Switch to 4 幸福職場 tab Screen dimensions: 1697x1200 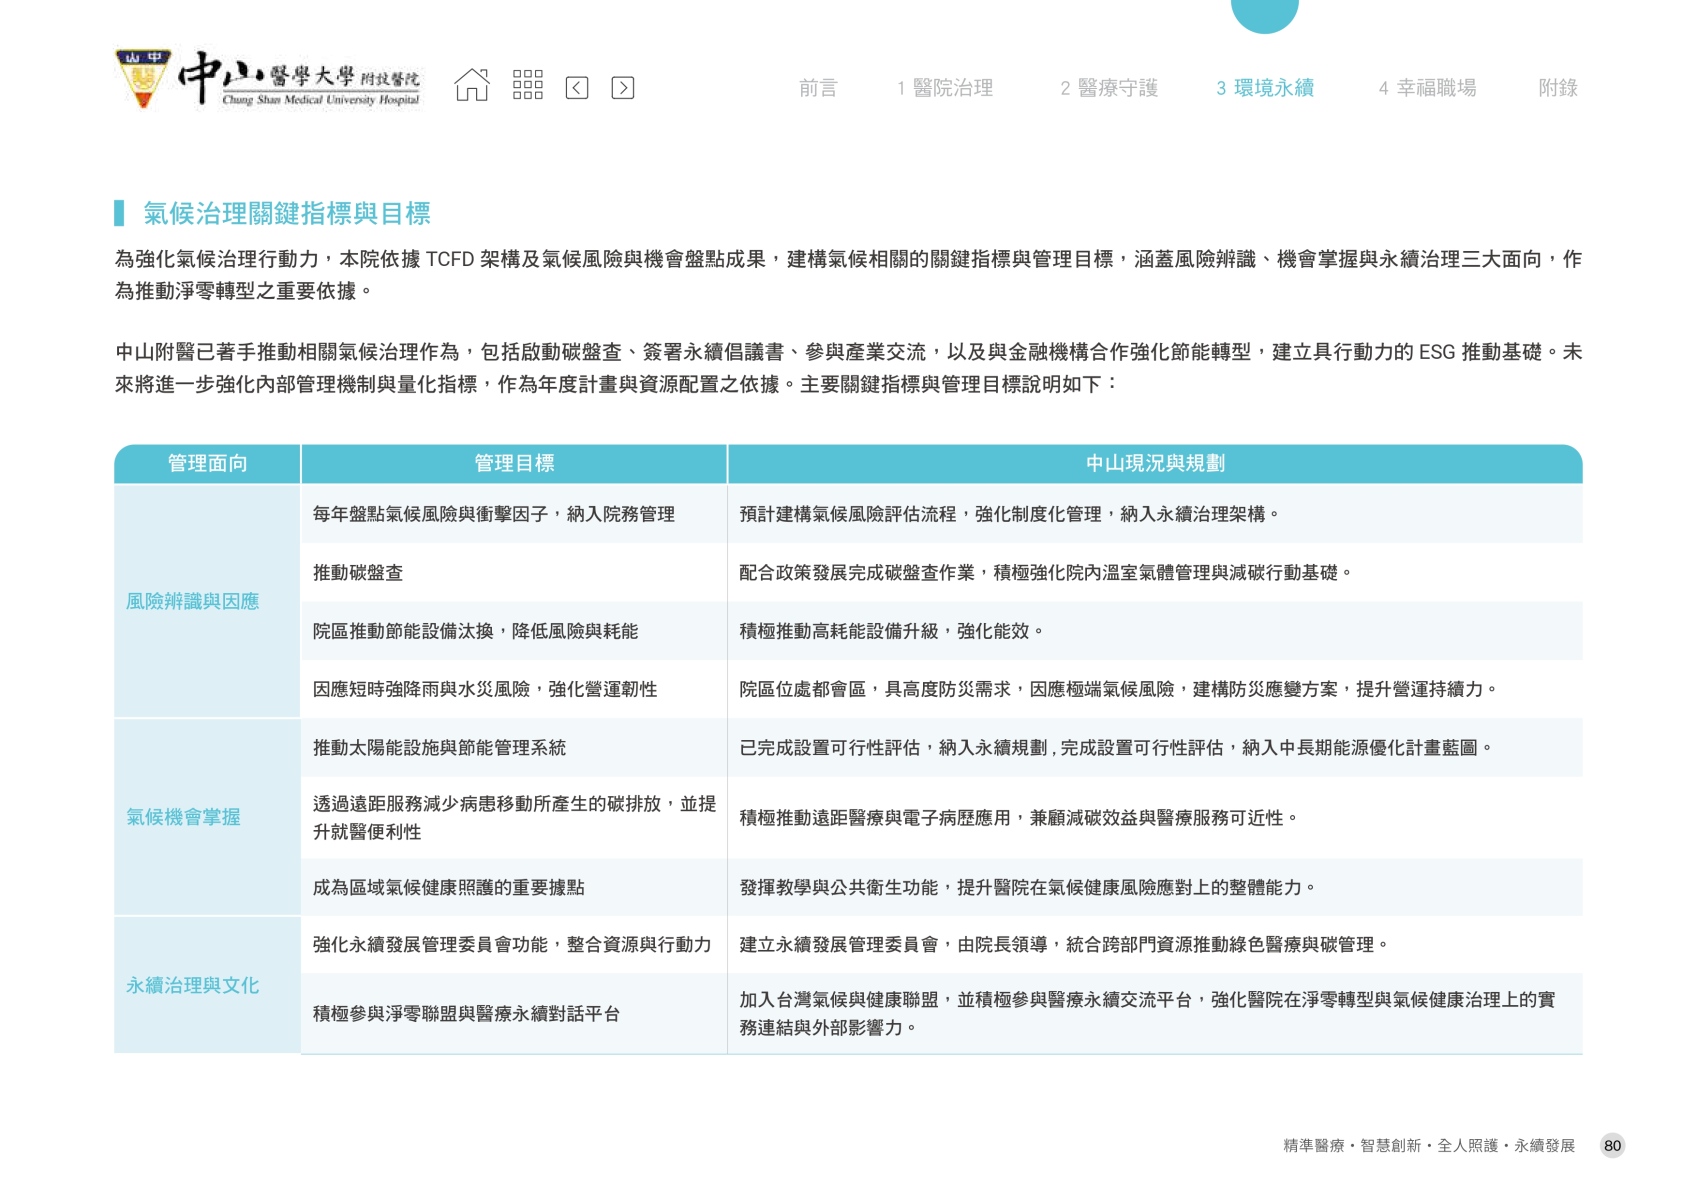1427,88
